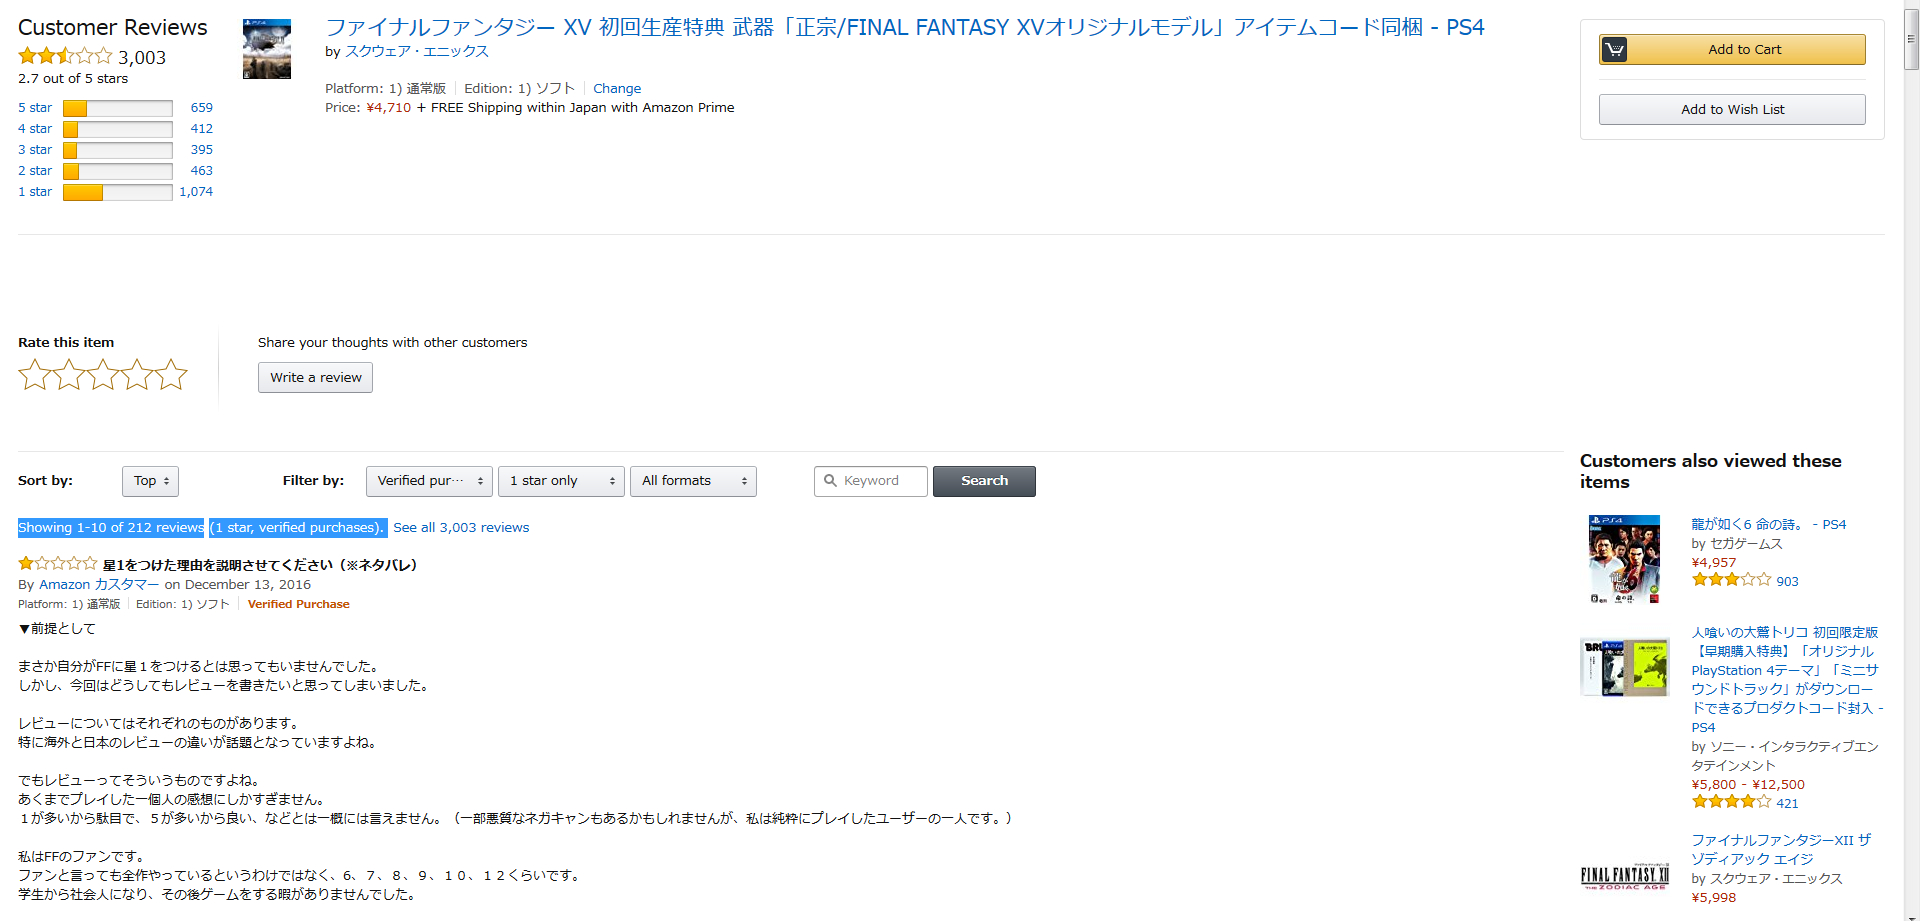Filter reviews by the 1 star link
Viewport: 1920px width, 921px height.
(35, 191)
